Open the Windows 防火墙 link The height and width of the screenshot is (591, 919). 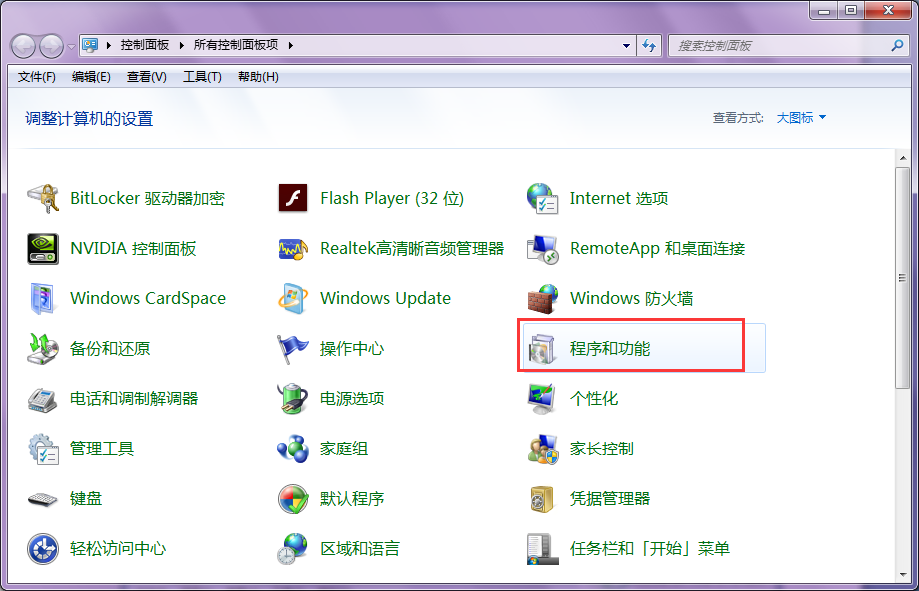[x=631, y=298]
